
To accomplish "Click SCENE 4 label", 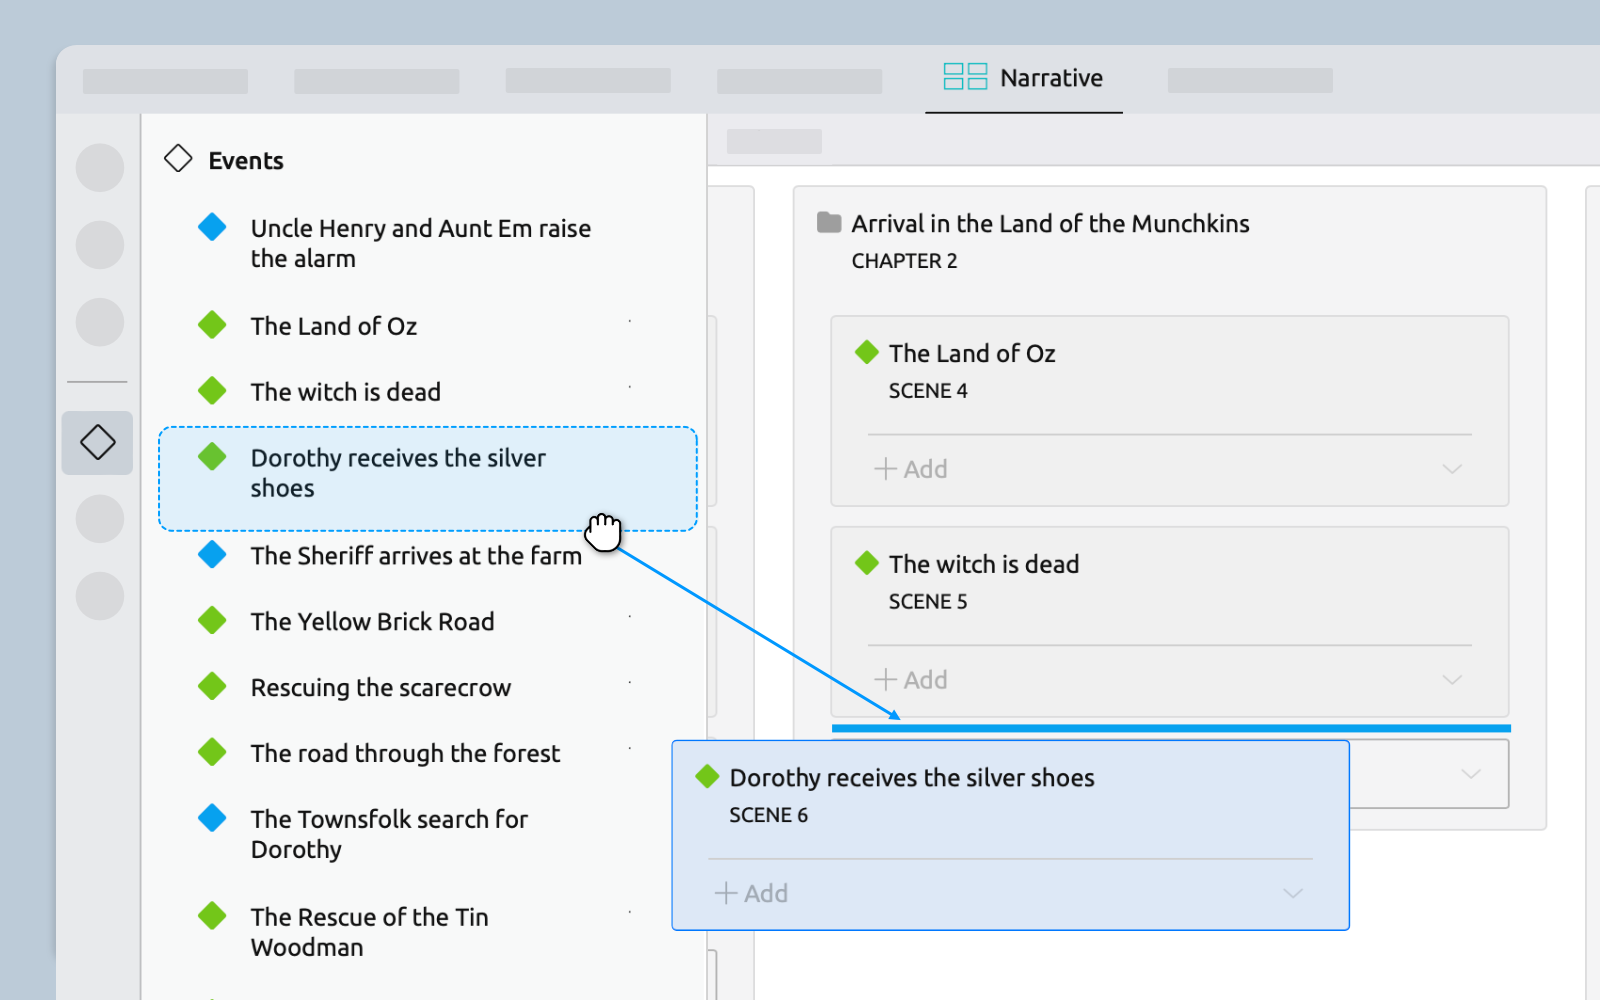I will [928, 391].
